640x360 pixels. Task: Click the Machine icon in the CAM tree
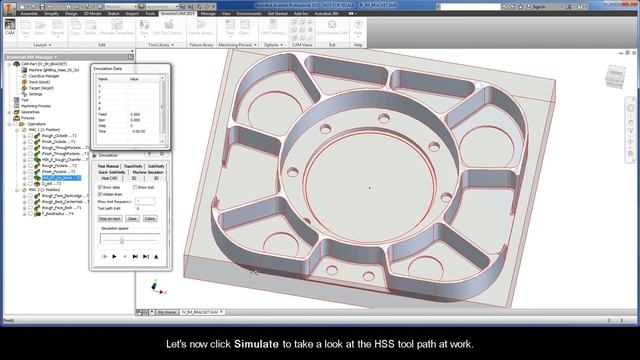tap(24, 70)
